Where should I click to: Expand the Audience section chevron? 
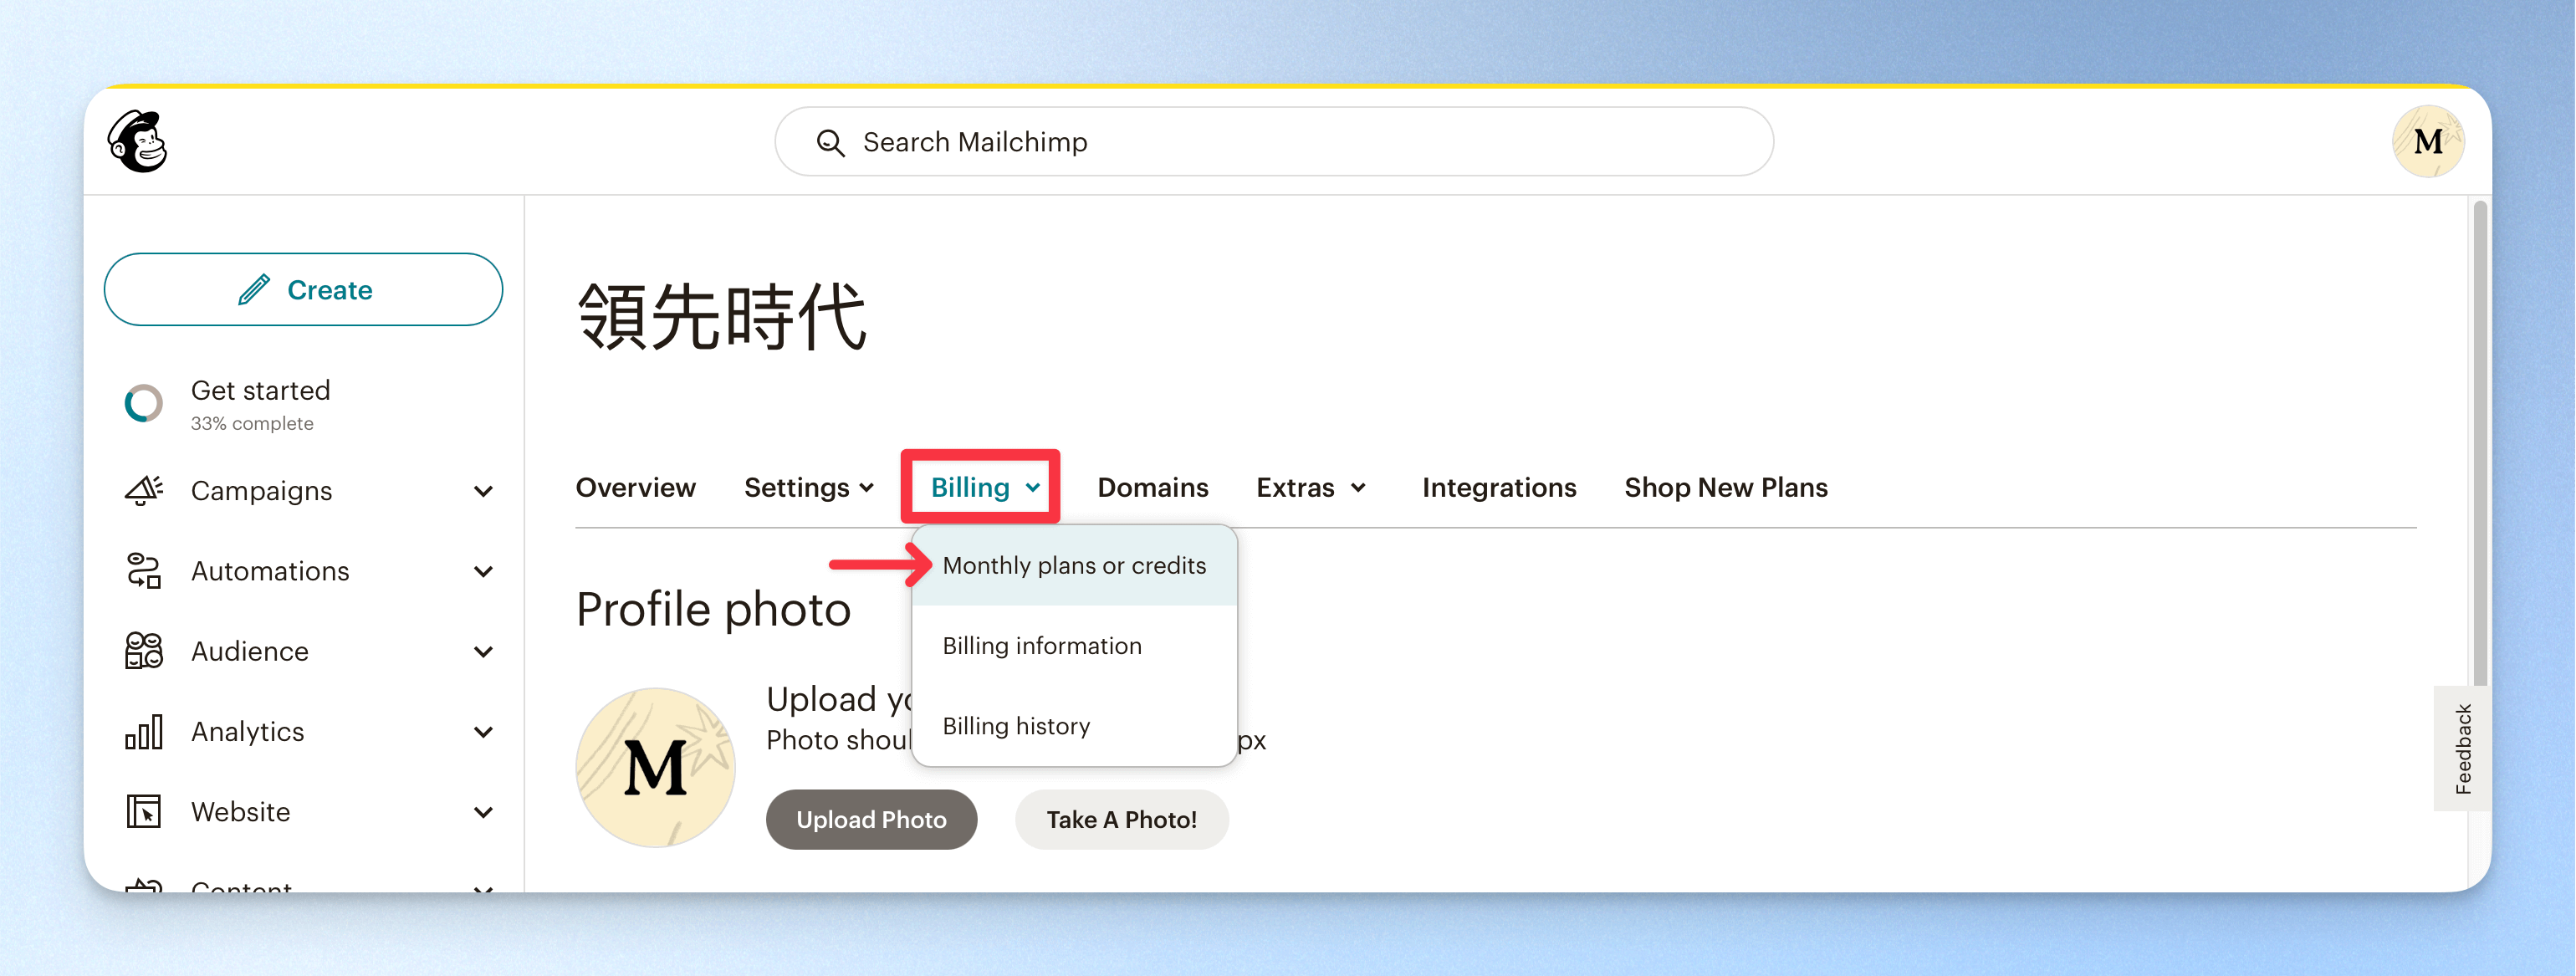click(x=483, y=651)
